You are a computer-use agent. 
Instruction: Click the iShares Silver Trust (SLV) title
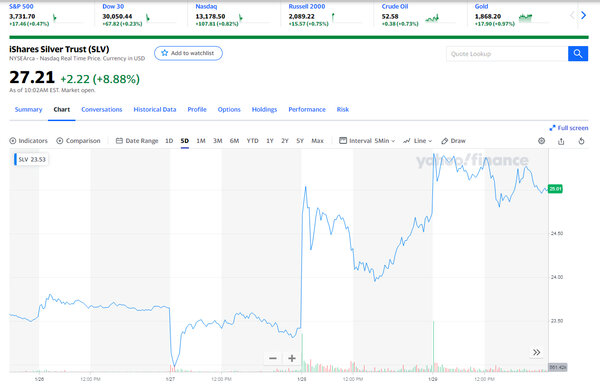click(x=59, y=49)
